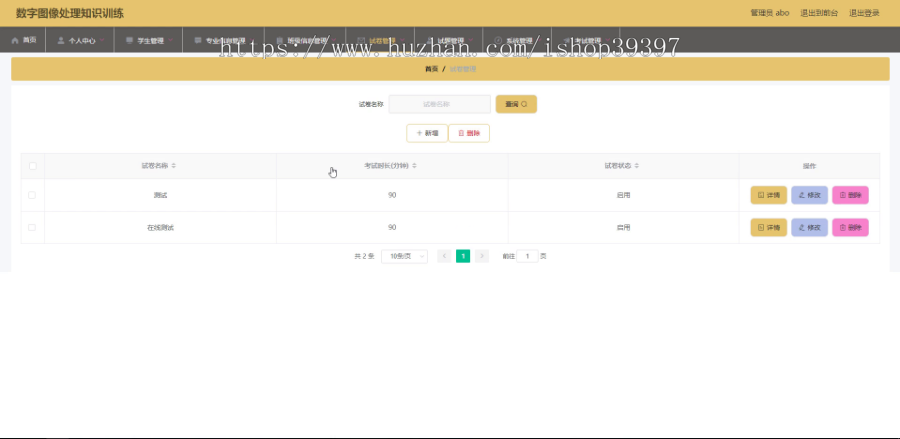Image resolution: width=900 pixels, height=439 pixels.
Task: Click the person icon beside 个人中心
Action: coord(61,41)
